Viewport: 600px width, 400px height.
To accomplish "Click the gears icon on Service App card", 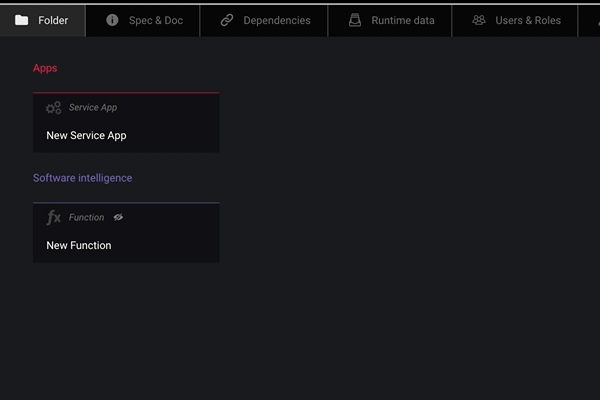I will (54, 108).
